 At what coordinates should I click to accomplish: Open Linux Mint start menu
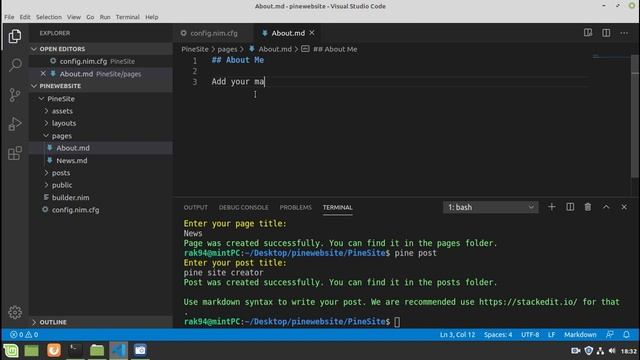11,350
